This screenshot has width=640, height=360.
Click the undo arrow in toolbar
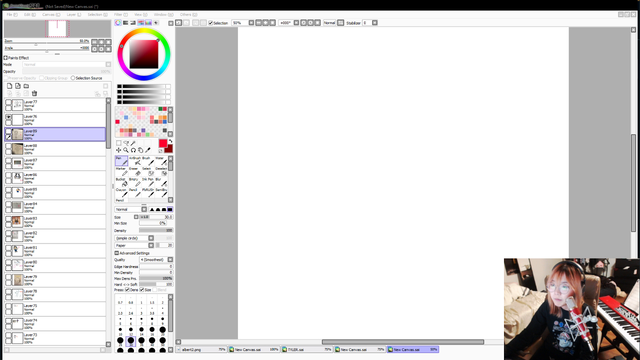pyautogui.click(x=178, y=23)
